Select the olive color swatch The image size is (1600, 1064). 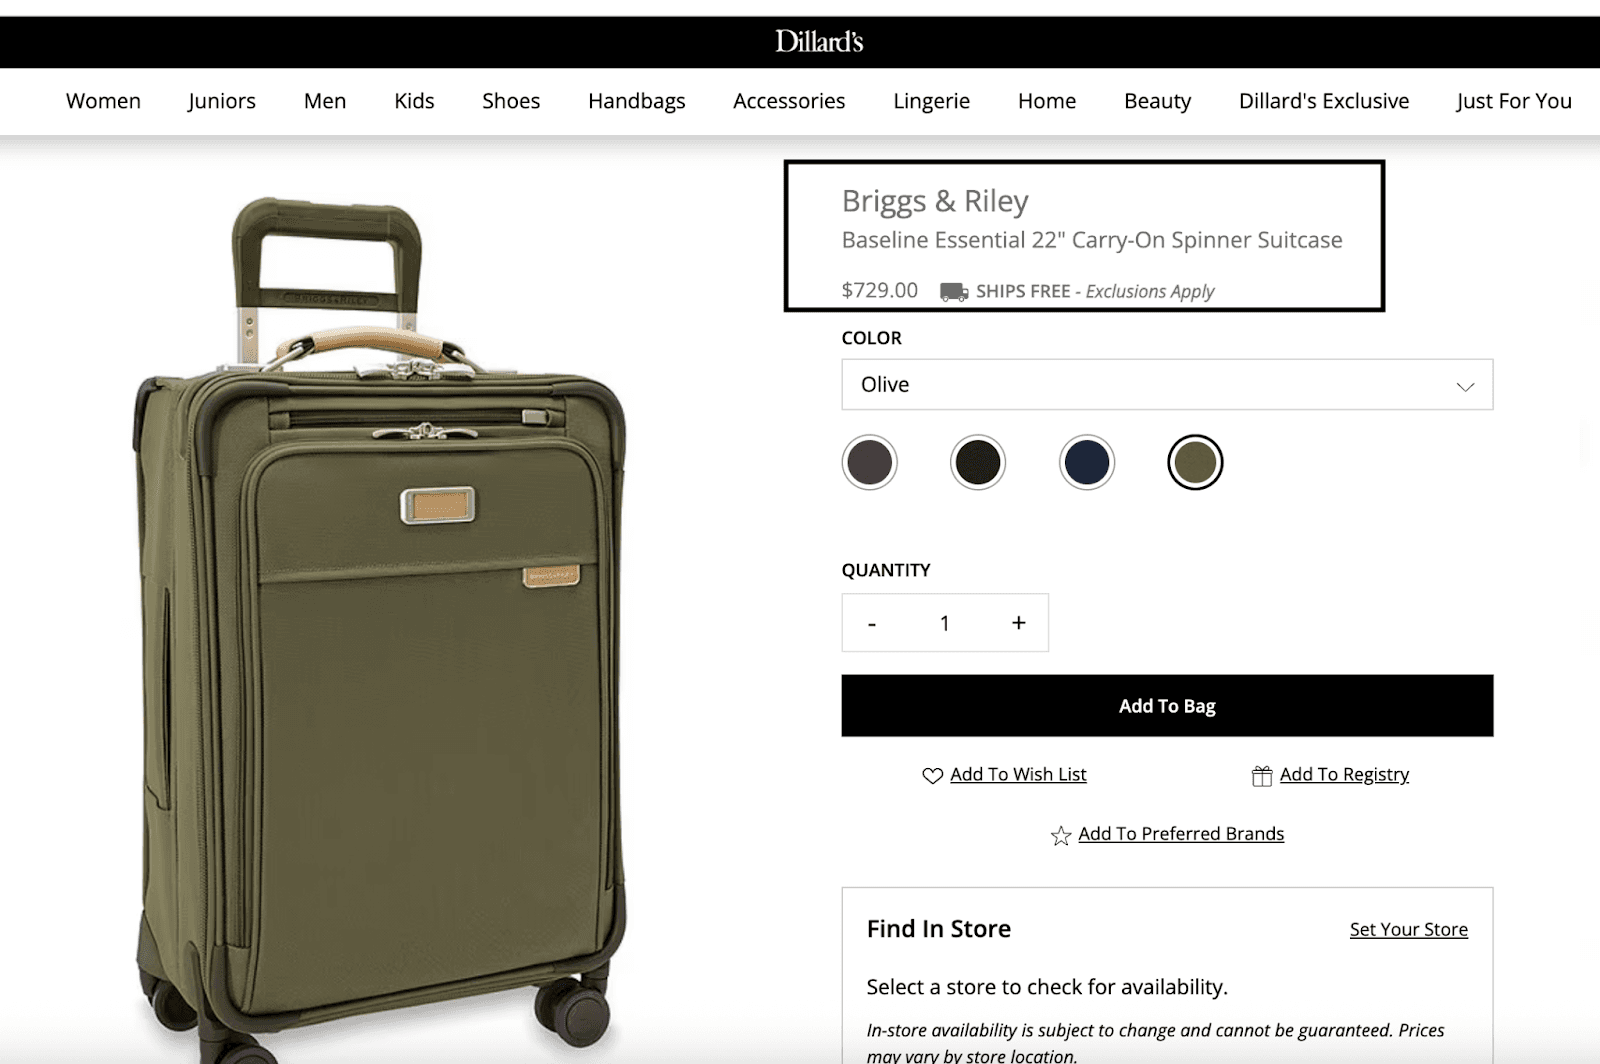pyautogui.click(x=1195, y=463)
